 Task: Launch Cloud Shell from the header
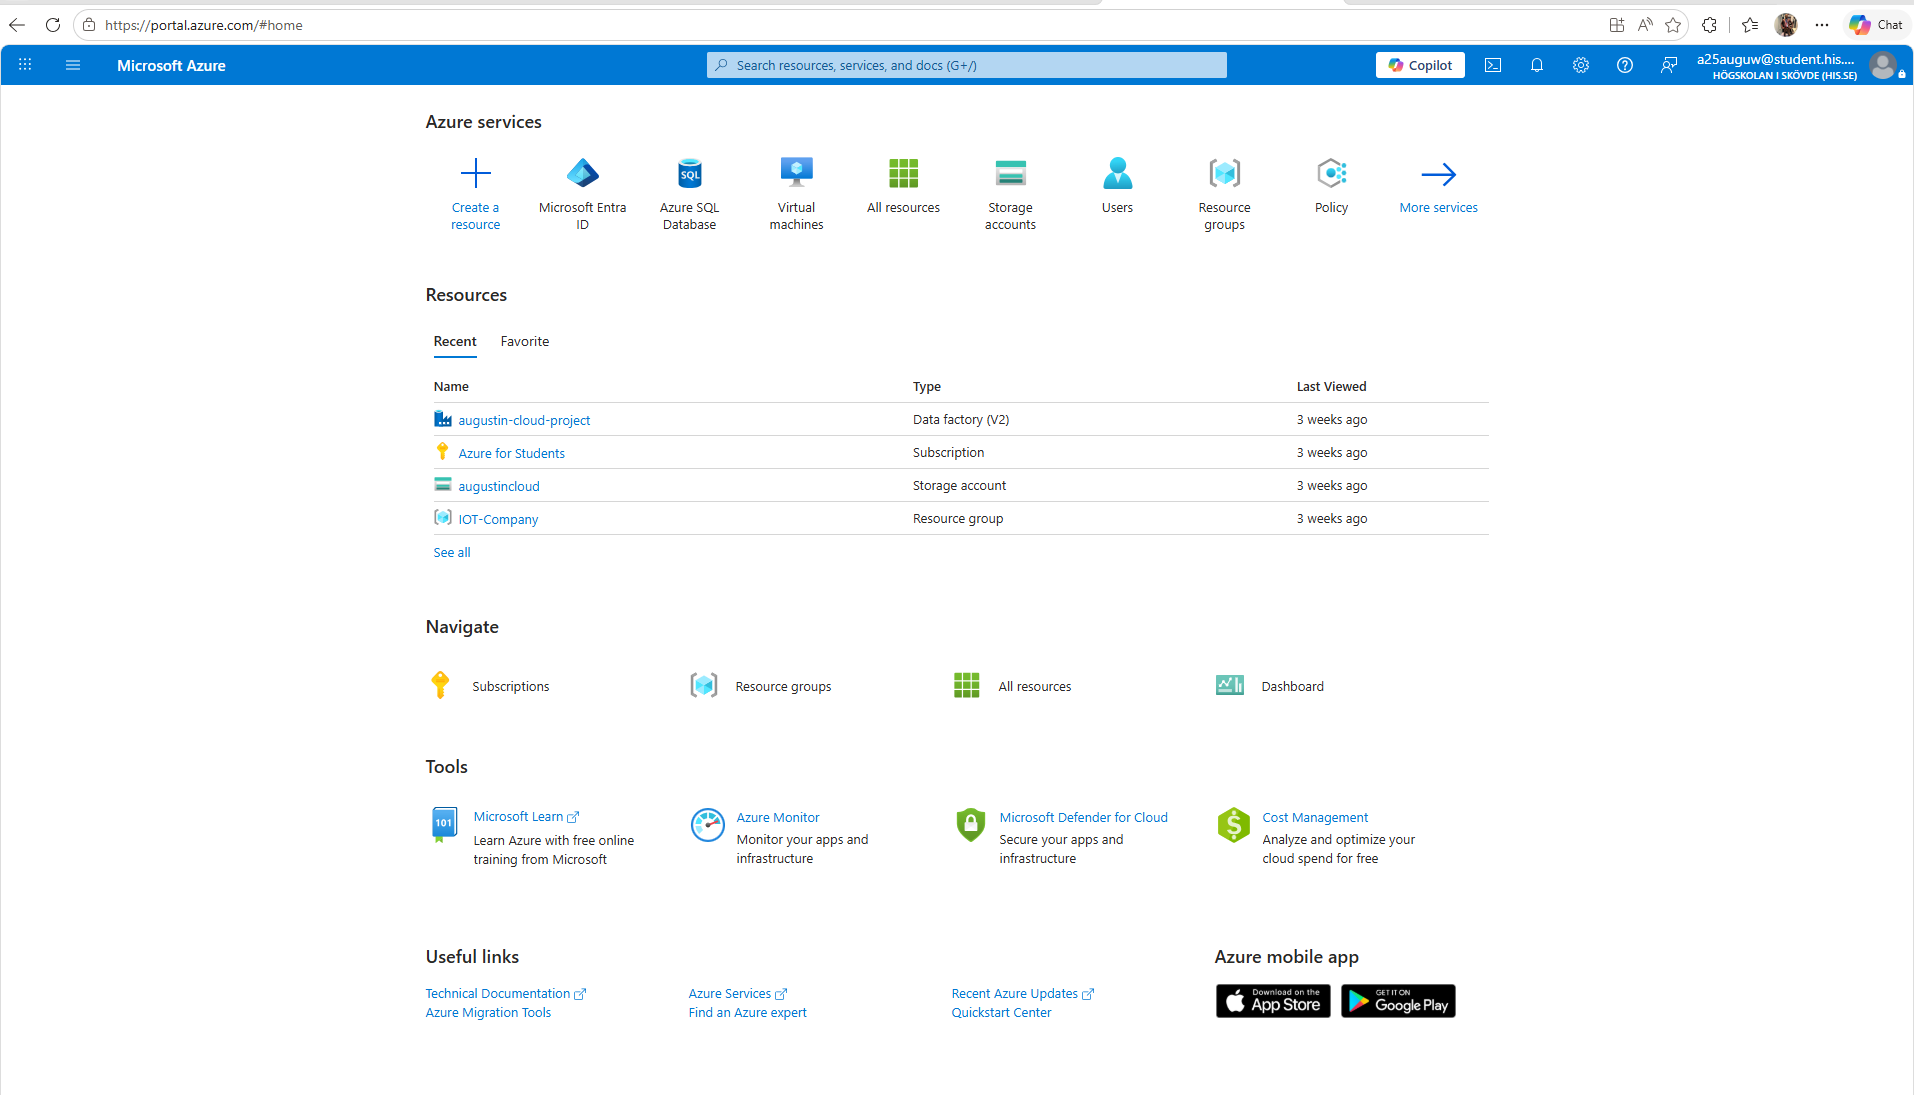click(1492, 65)
